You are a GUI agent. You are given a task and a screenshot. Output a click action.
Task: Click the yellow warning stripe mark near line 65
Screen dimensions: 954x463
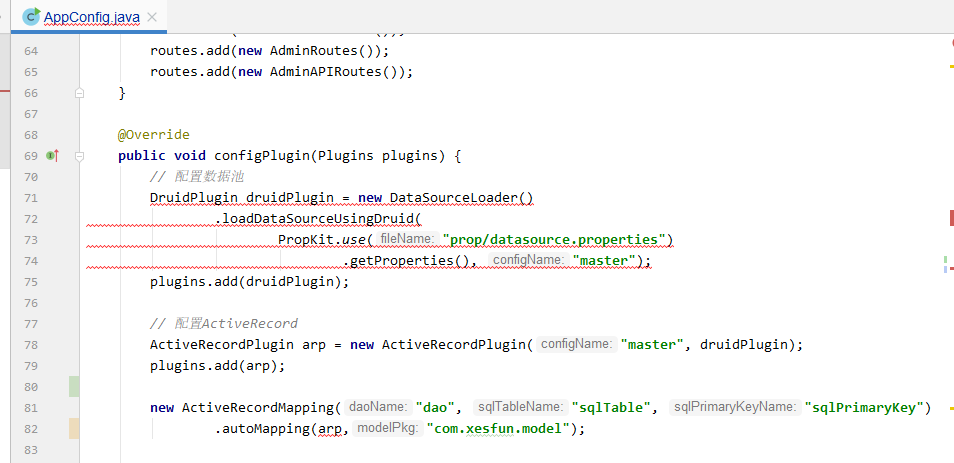tap(951, 66)
